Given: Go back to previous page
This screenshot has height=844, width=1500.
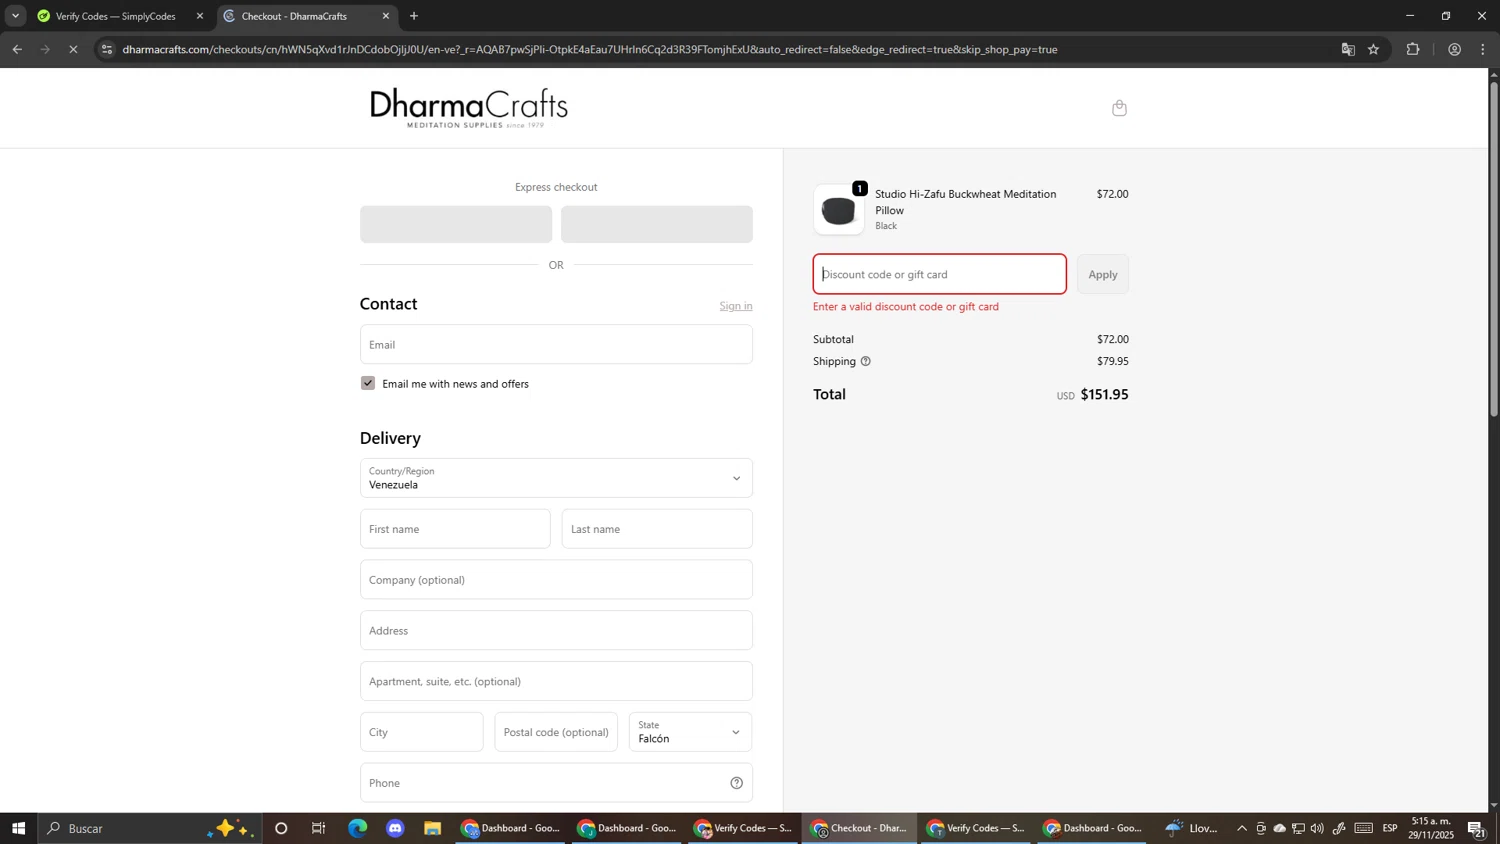Looking at the screenshot, I should [x=17, y=49].
